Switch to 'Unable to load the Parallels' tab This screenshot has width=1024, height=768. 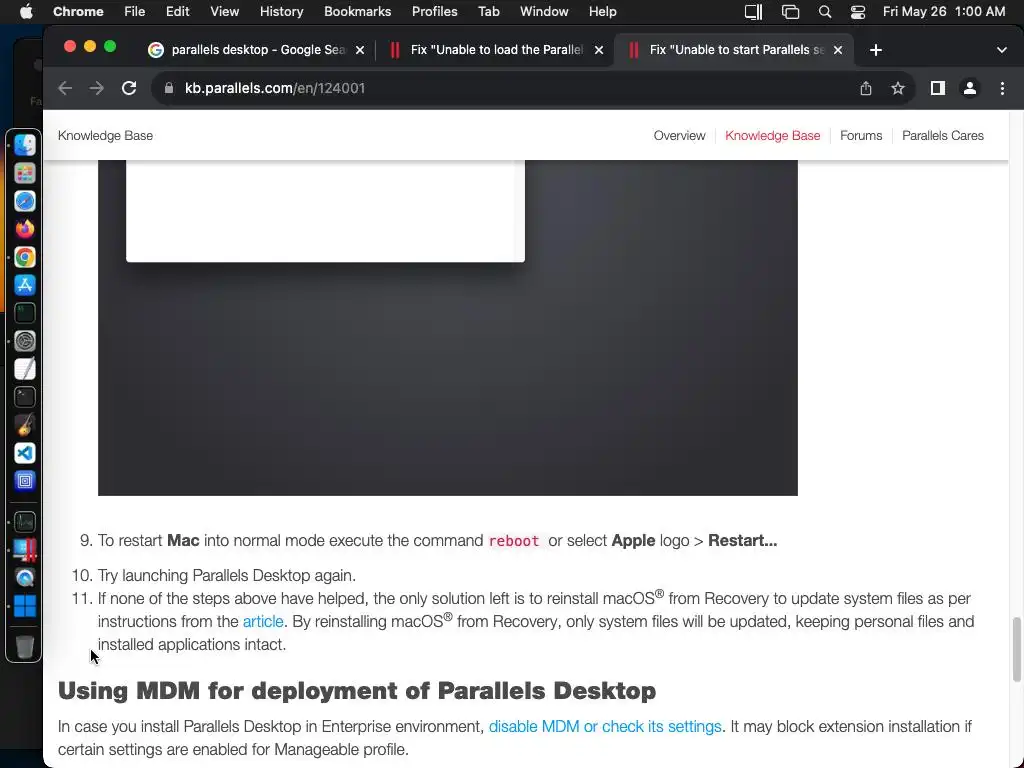pyautogui.click(x=495, y=50)
